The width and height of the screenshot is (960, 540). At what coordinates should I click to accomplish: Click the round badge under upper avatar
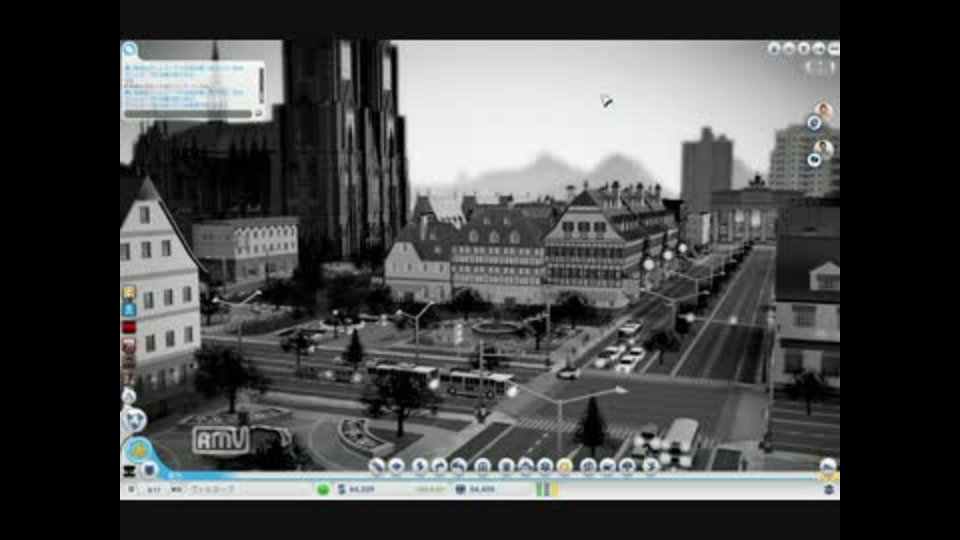(x=814, y=123)
